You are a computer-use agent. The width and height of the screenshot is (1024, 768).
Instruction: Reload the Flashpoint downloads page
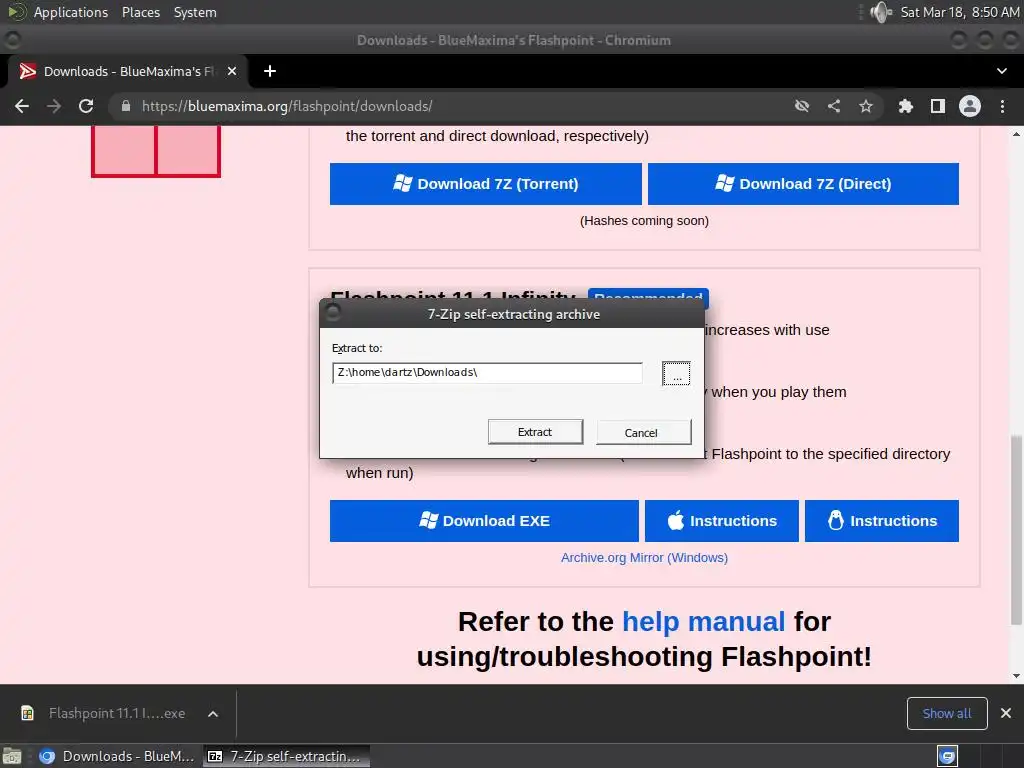[x=86, y=106]
